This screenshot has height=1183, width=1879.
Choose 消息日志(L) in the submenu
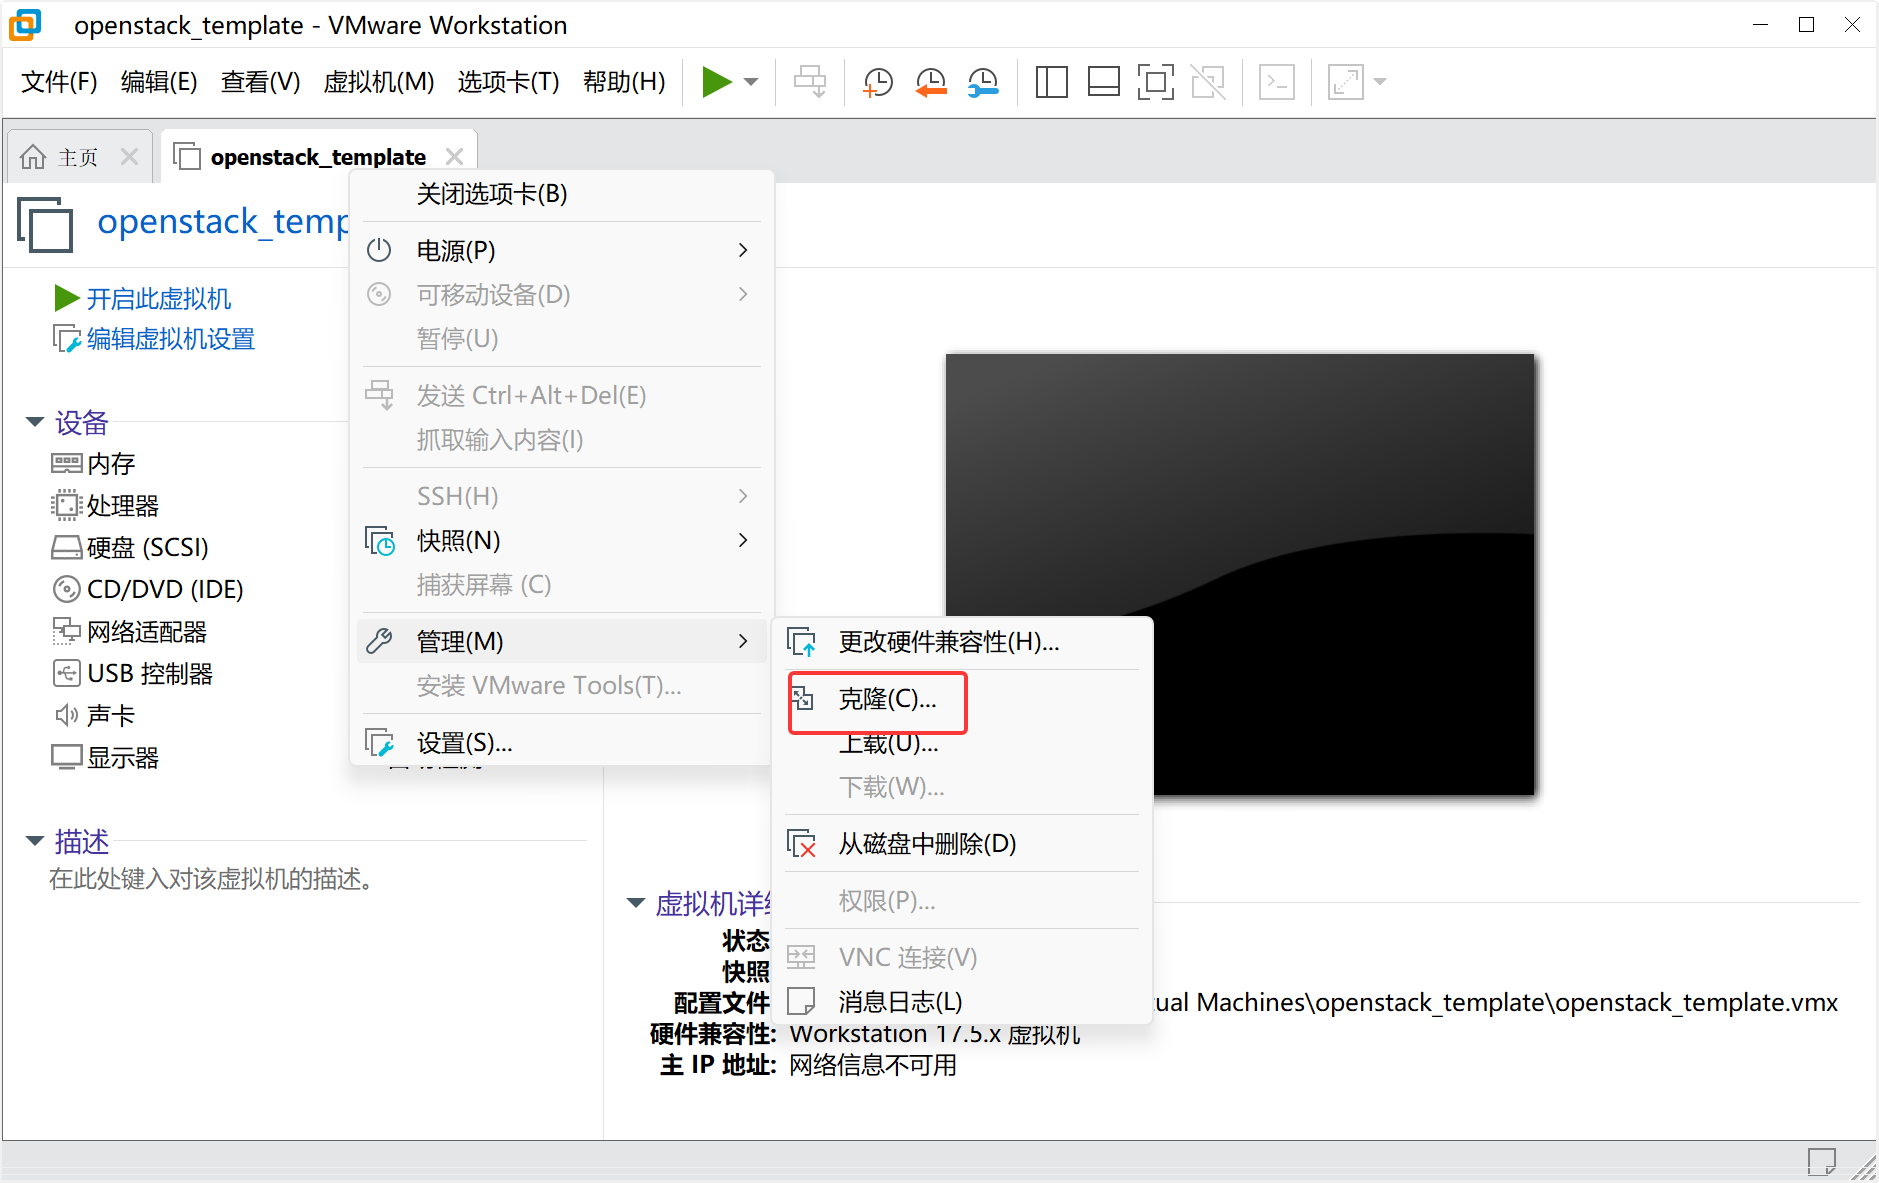[x=962, y=1001]
